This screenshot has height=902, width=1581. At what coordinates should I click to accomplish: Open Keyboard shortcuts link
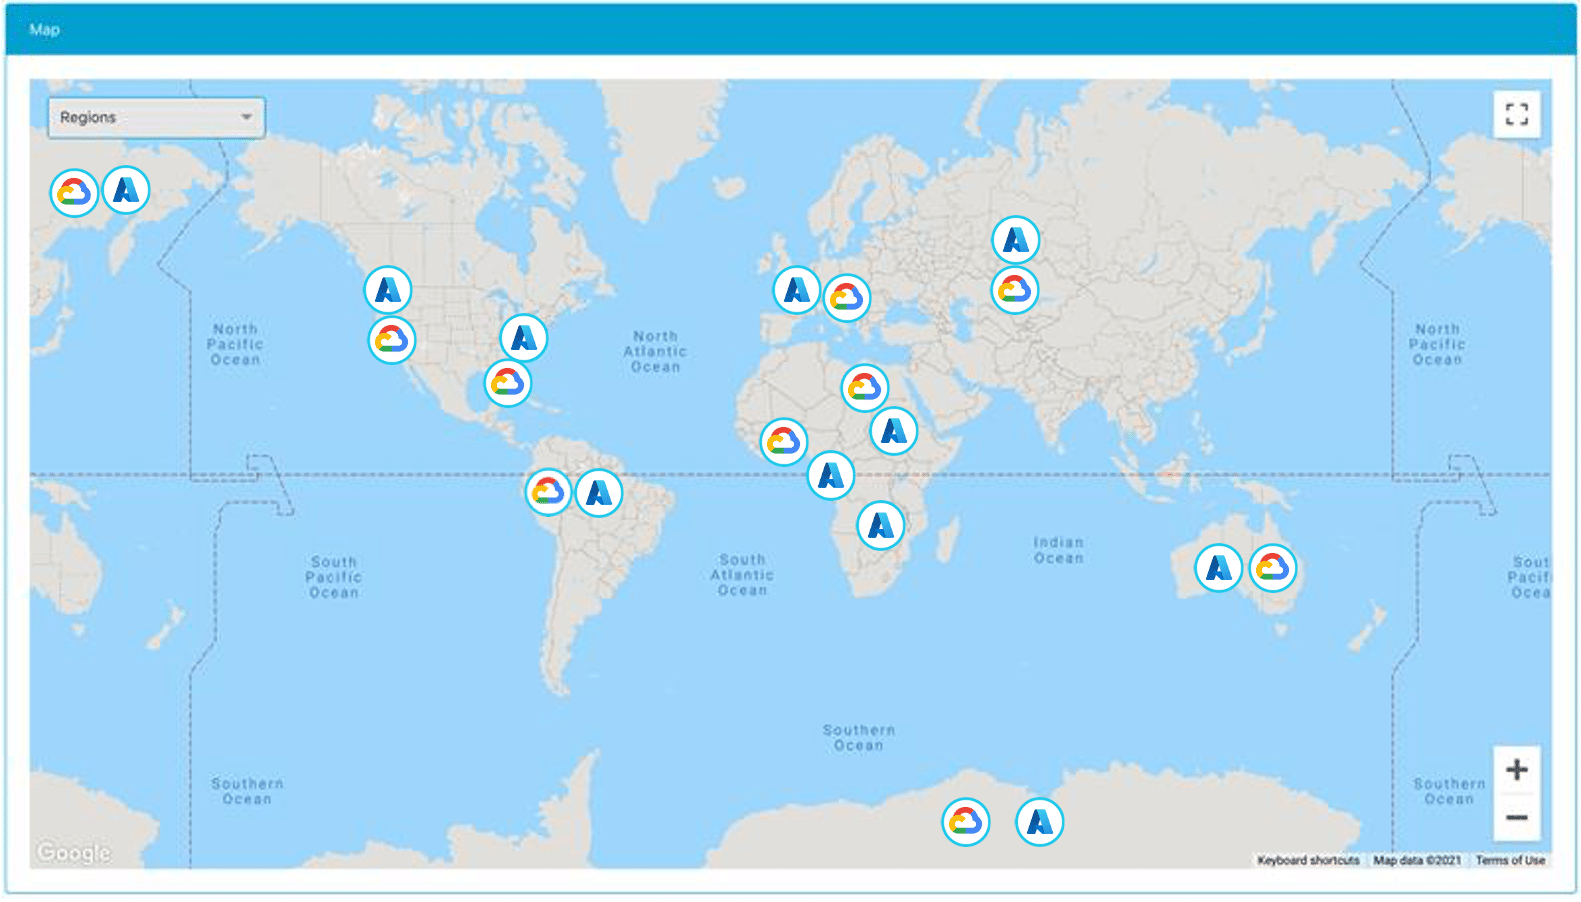[1308, 860]
